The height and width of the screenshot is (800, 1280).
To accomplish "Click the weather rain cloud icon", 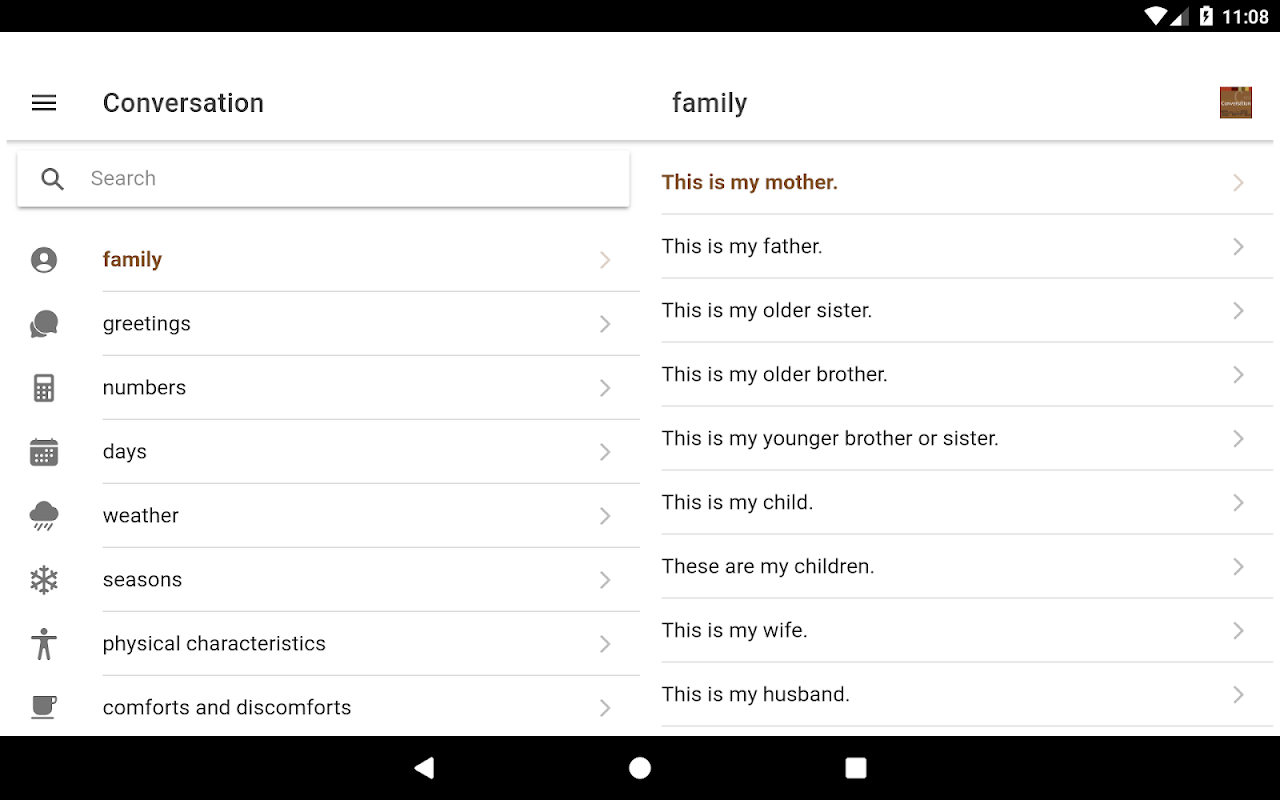I will click(44, 516).
